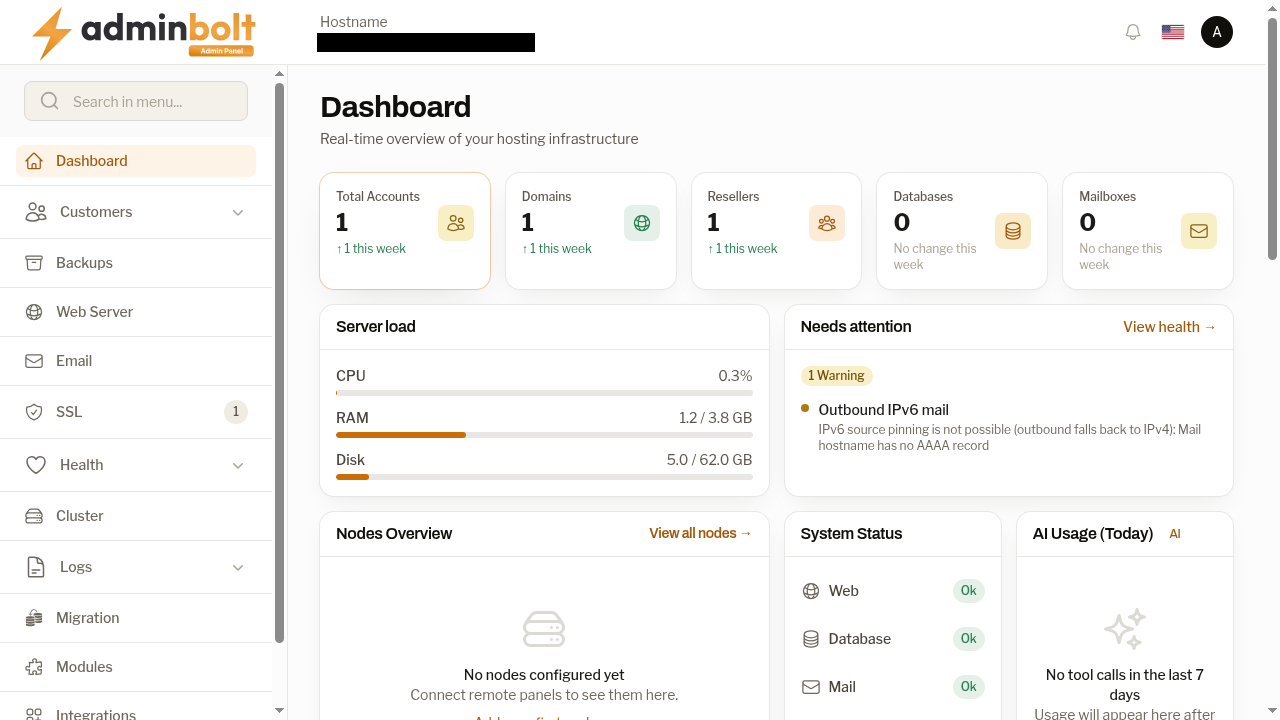Click the Mail status Ok badge
Image resolution: width=1280 pixels, height=720 pixels.
[x=968, y=687]
